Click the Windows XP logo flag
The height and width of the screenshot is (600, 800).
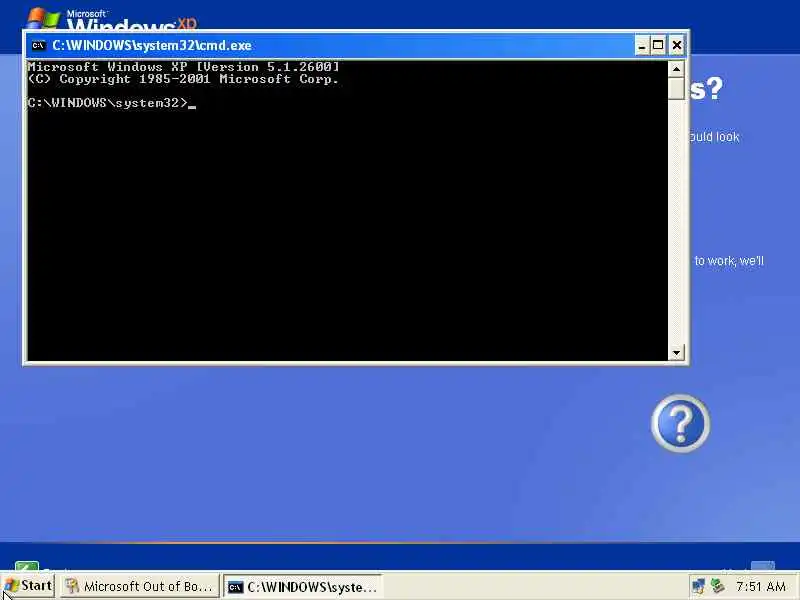click(x=43, y=18)
